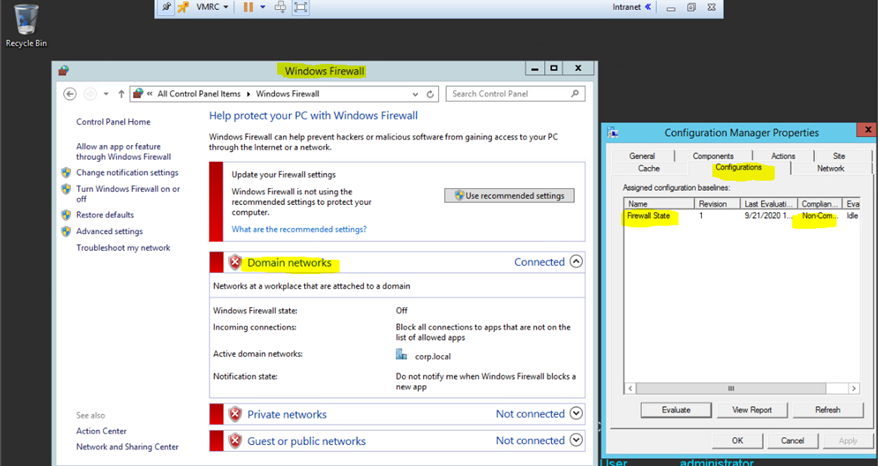Open Control Panel Home
The height and width of the screenshot is (466, 878).
point(113,122)
